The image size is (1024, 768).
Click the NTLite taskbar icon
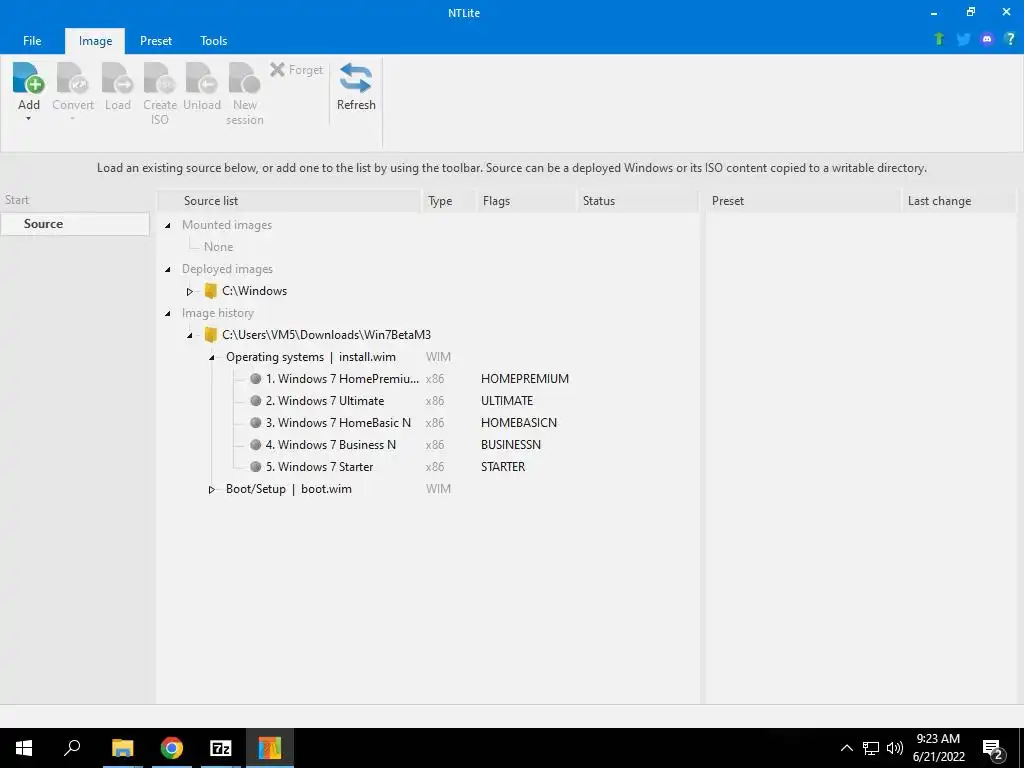(x=270, y=748)
